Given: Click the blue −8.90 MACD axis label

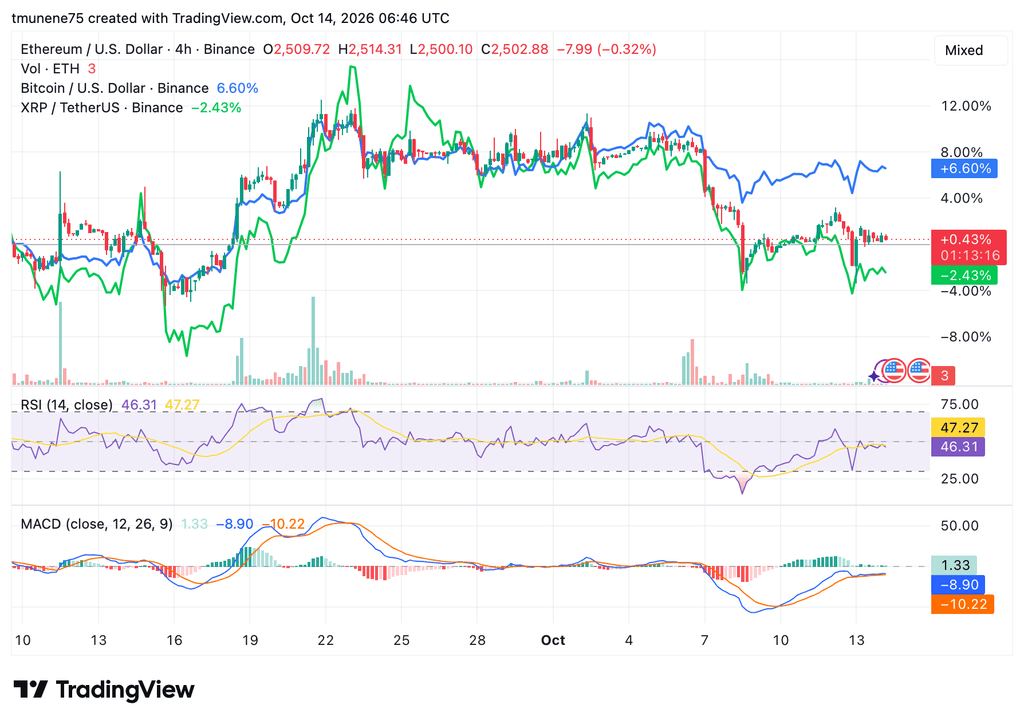Looking at the screenshot, I should [958, 585].
